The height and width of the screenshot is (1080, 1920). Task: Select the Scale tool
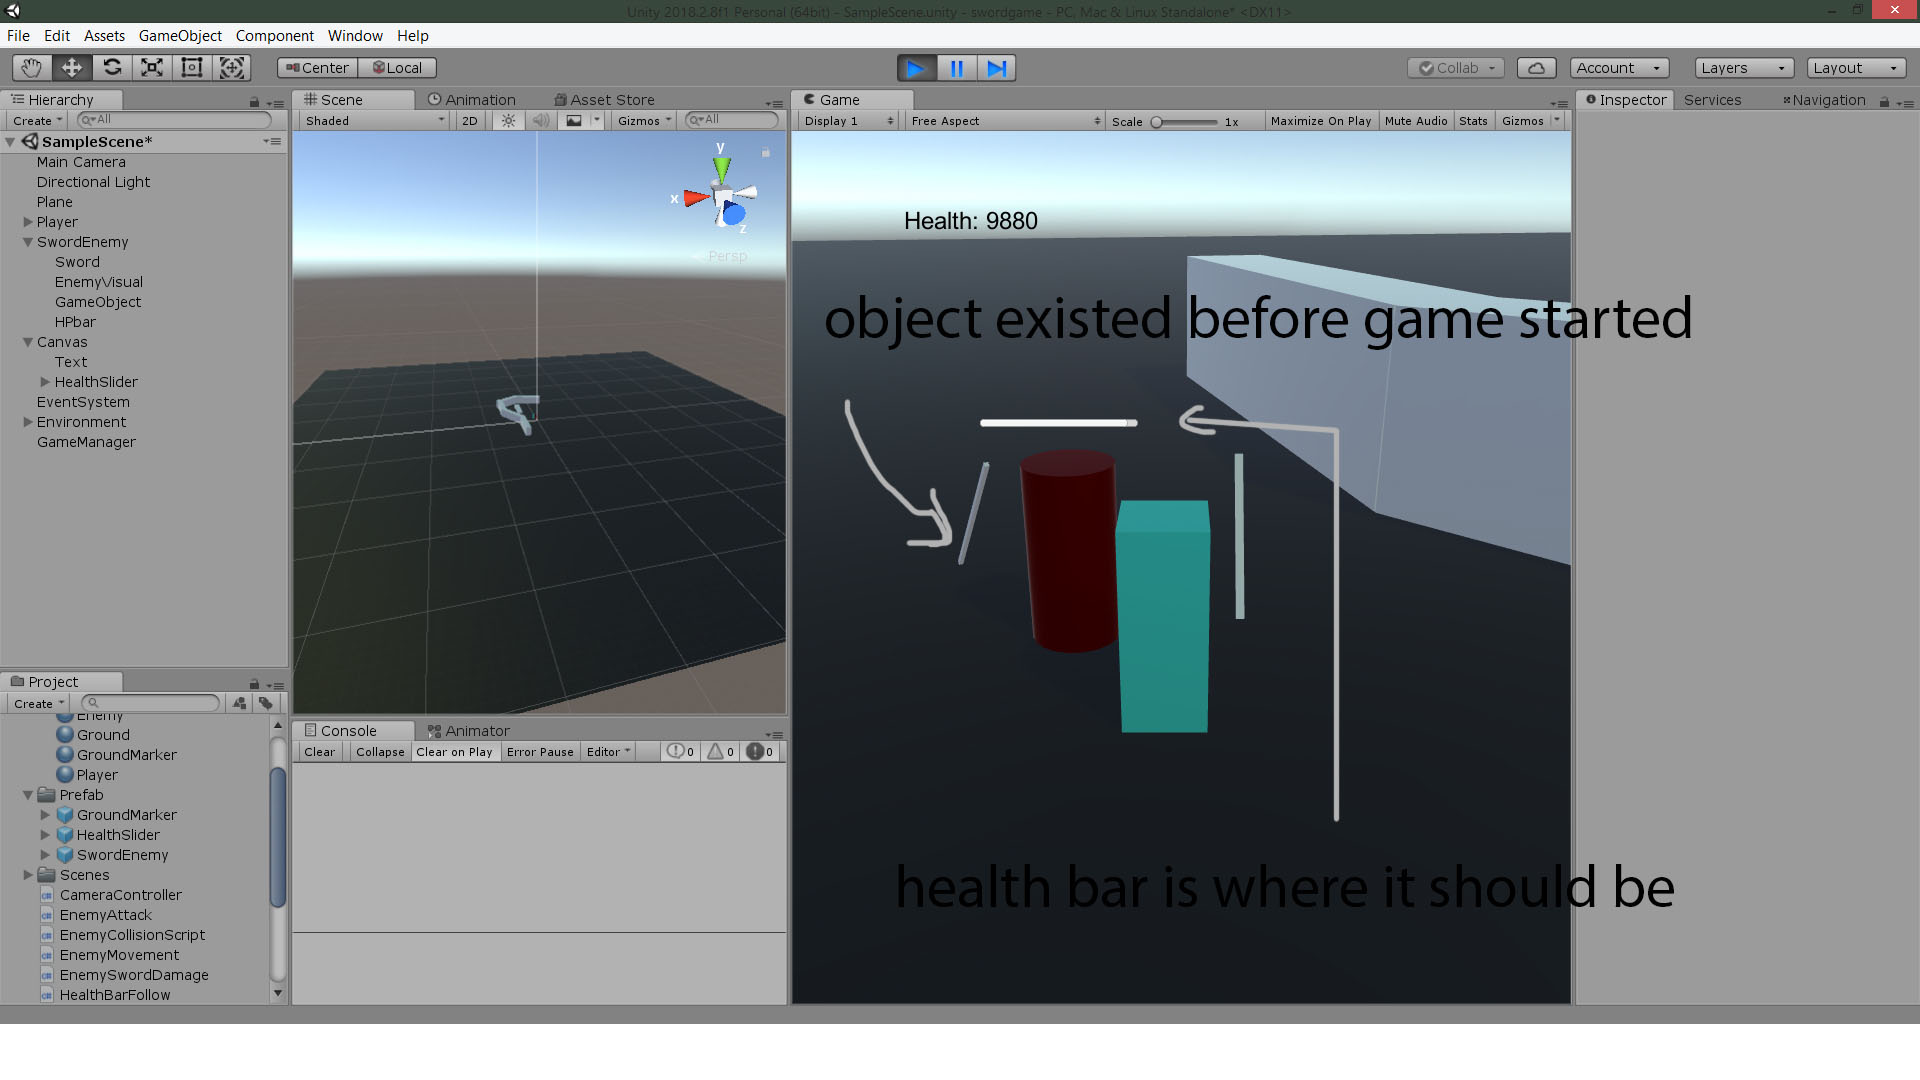pyautogui.click(x=152, y=68)
